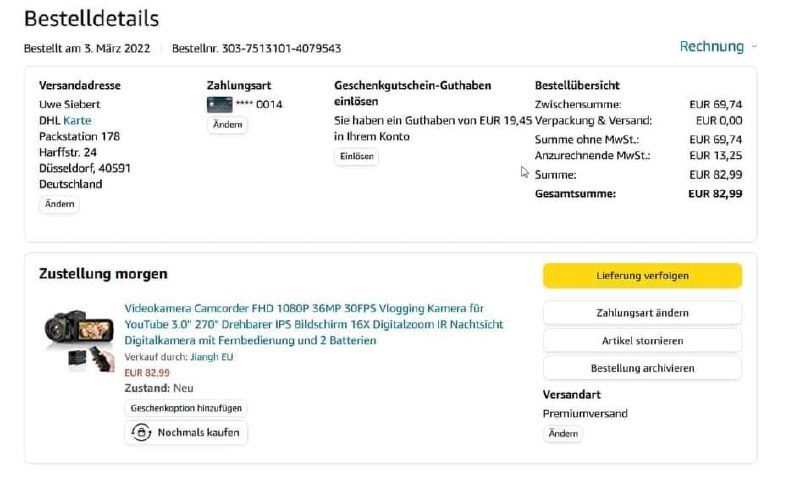Open the DHL Karte link
800x480 pixels.
coord(77,121)
